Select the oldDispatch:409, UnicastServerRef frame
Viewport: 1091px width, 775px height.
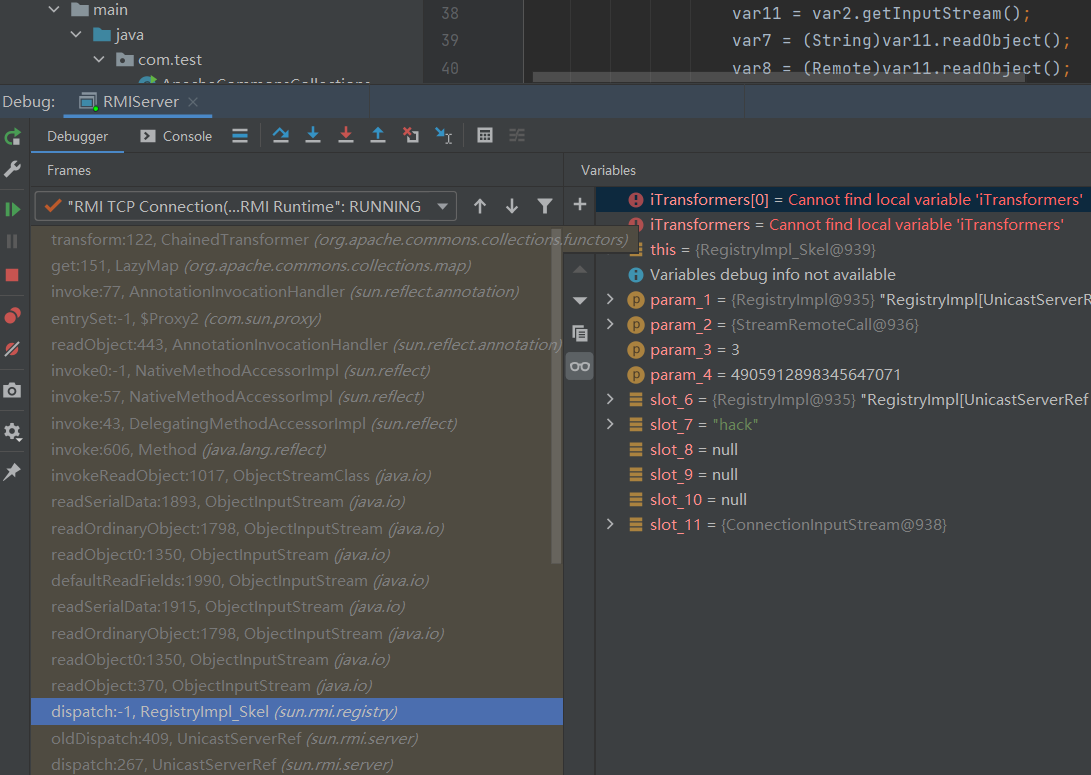(x=234, y=738)
